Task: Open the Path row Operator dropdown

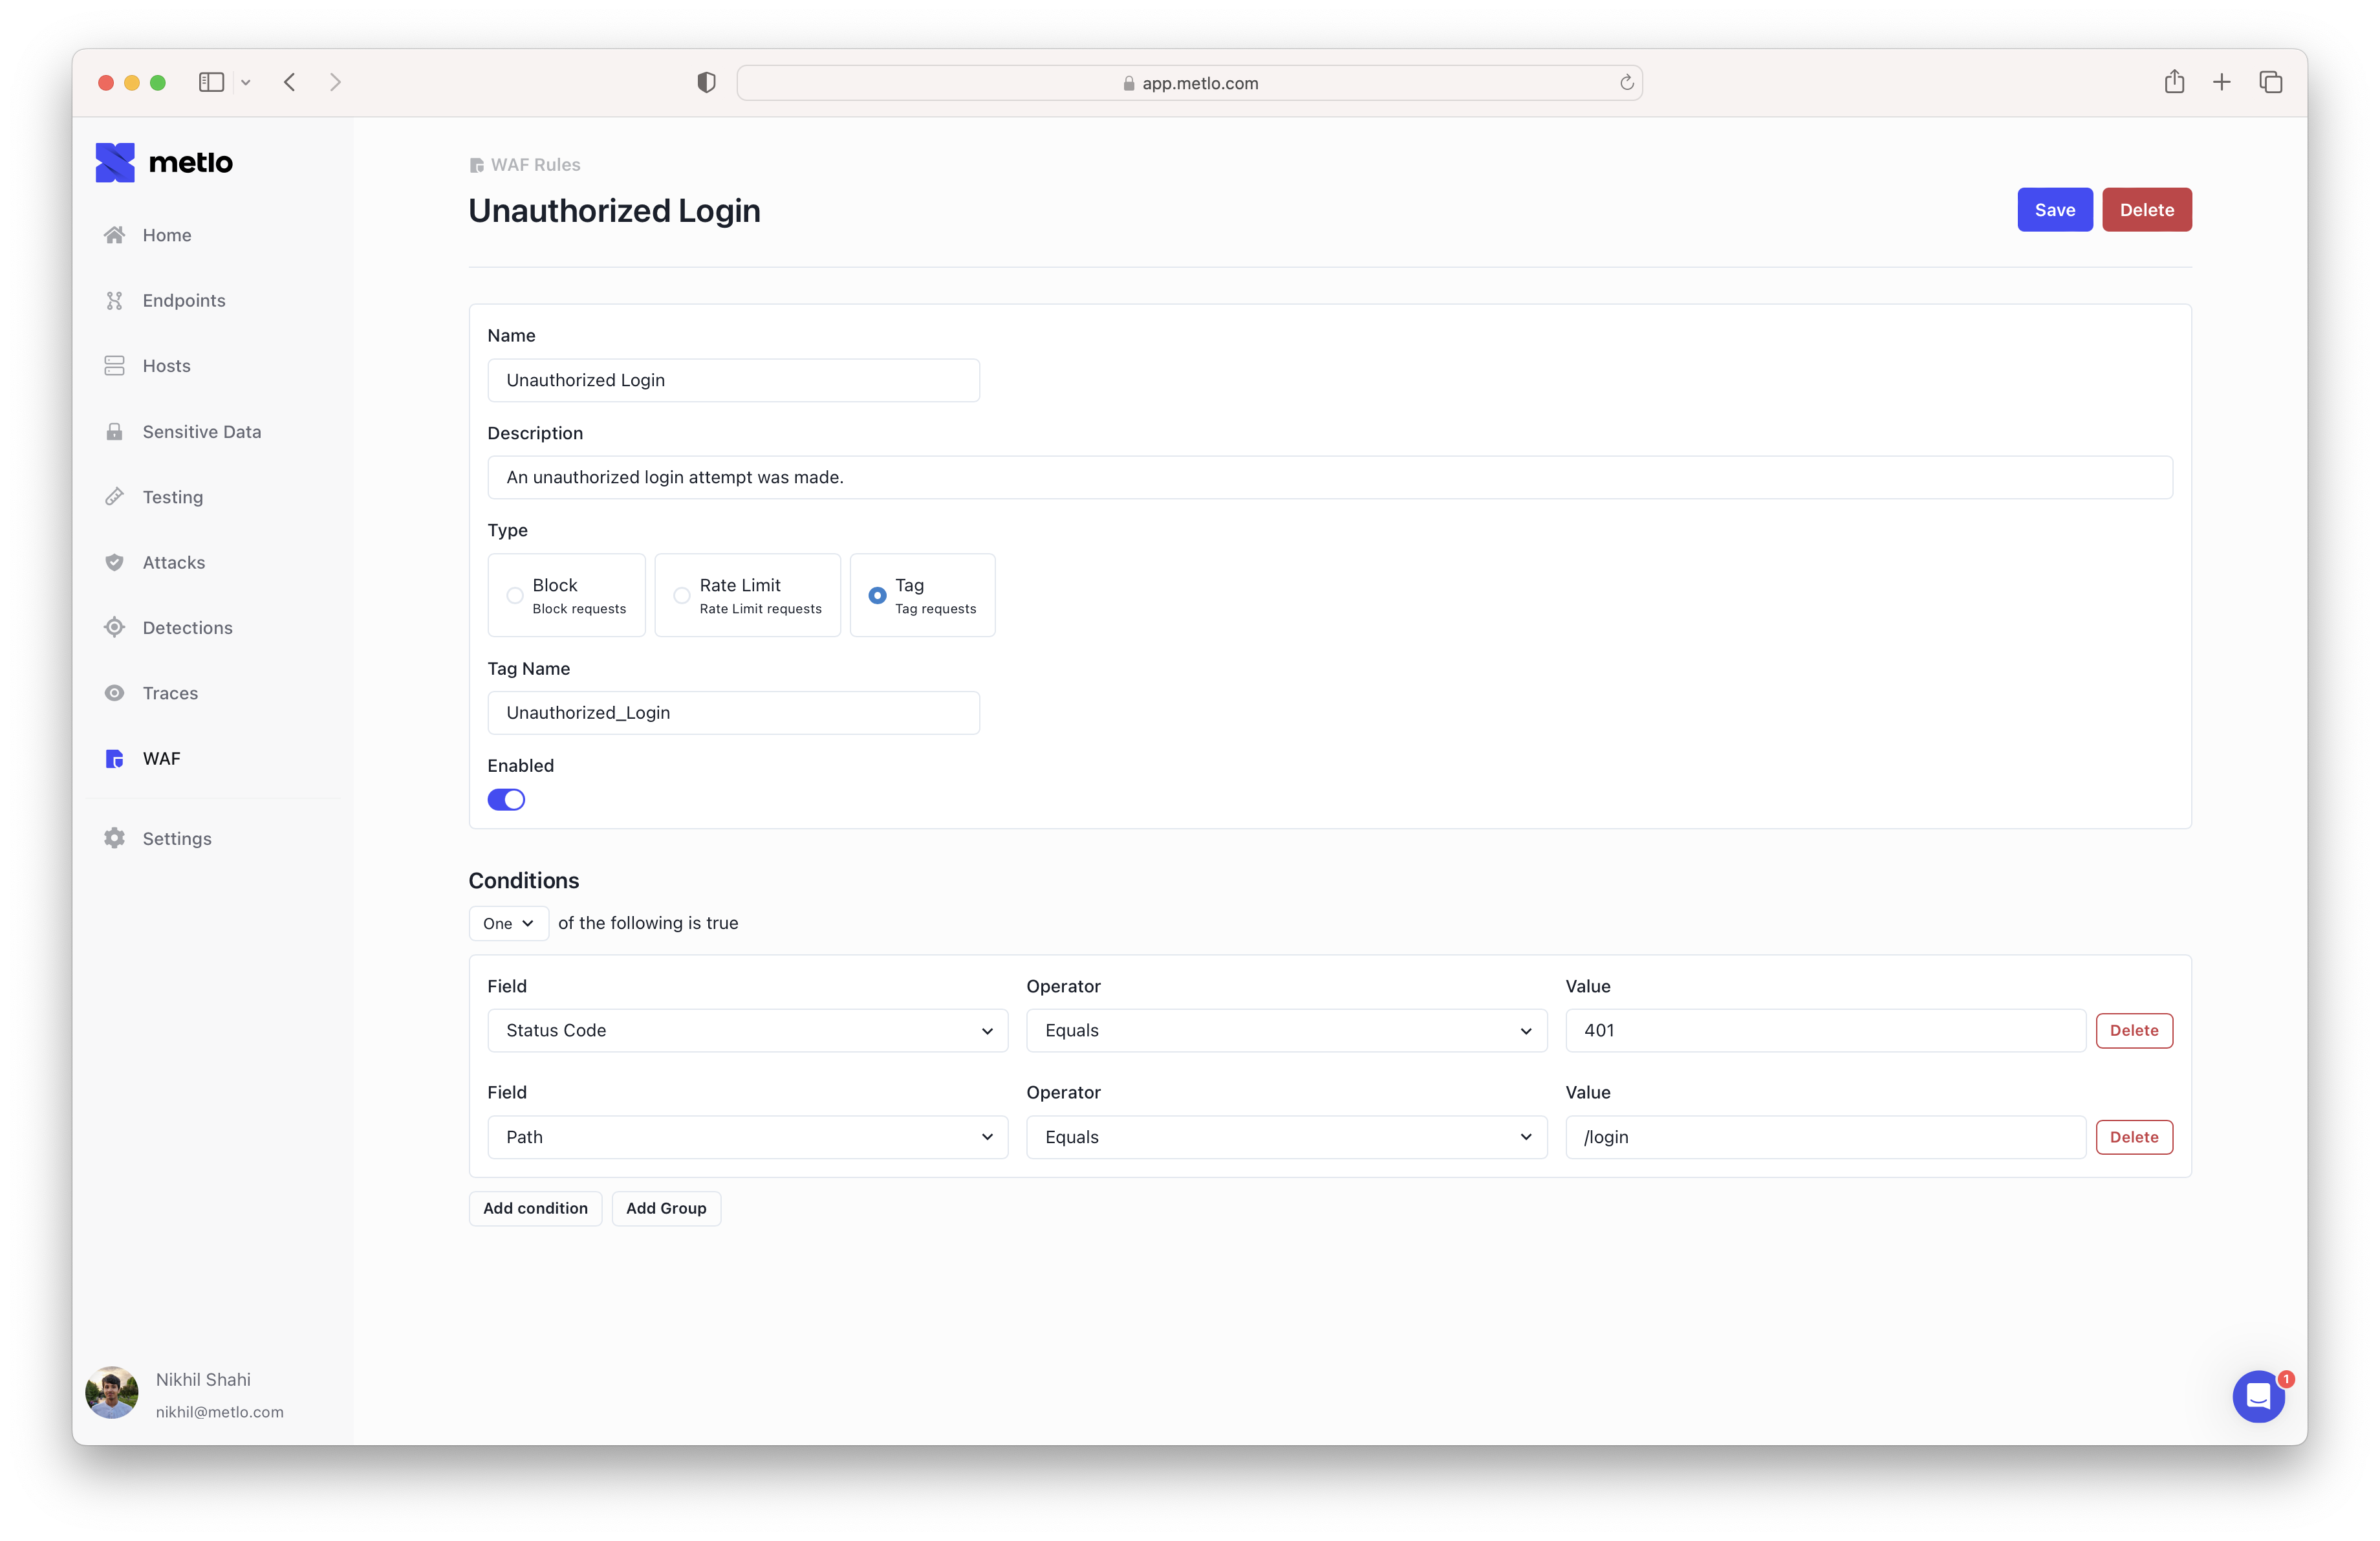Action: click(x=1286, y=1137)
